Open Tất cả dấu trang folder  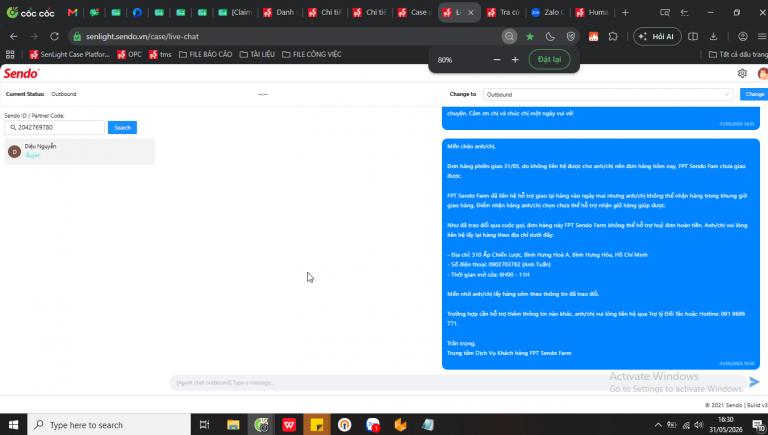coord(738,54)
